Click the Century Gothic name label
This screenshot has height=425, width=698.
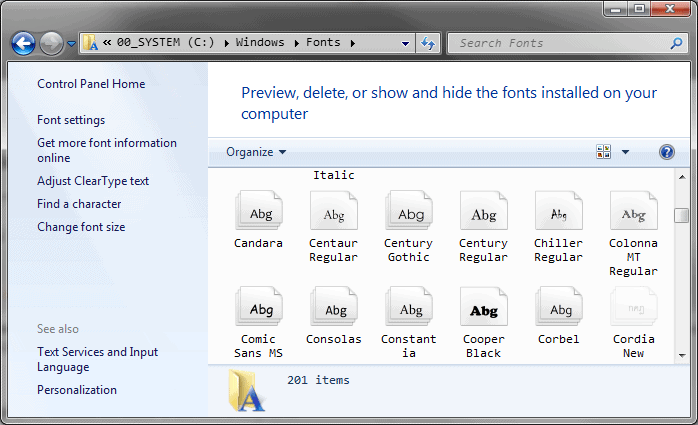coord(408,250)
